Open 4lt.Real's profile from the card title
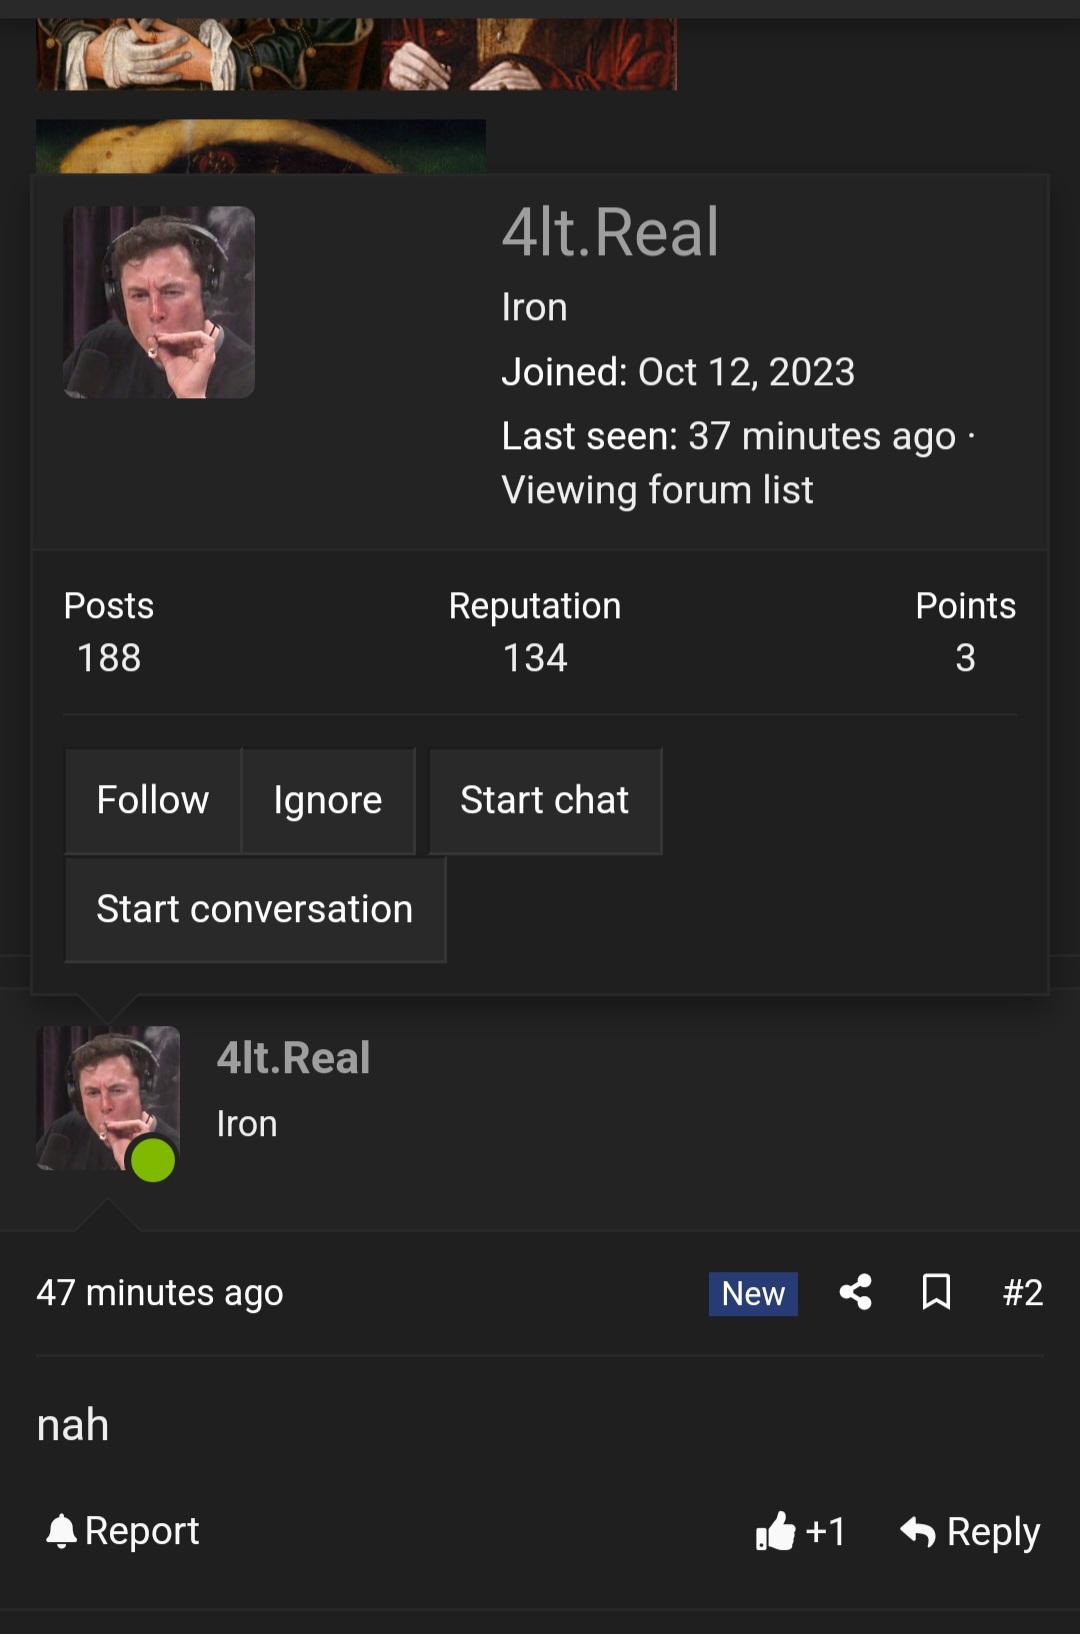Screen dimensions: 1080x1634 [x=610, y=233]
